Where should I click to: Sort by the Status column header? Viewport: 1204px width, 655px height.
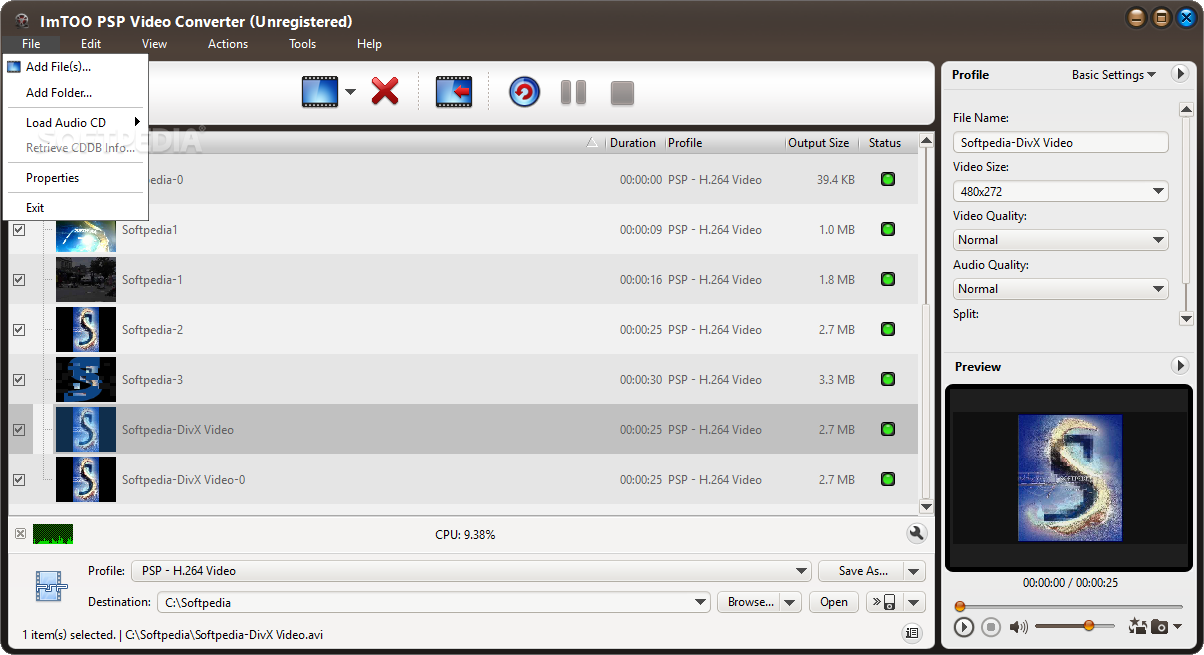coord(885,143)
